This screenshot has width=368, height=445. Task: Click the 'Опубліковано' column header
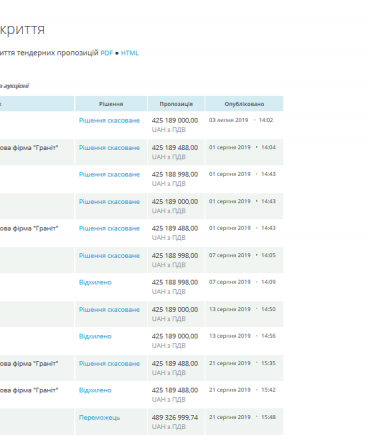244,104
